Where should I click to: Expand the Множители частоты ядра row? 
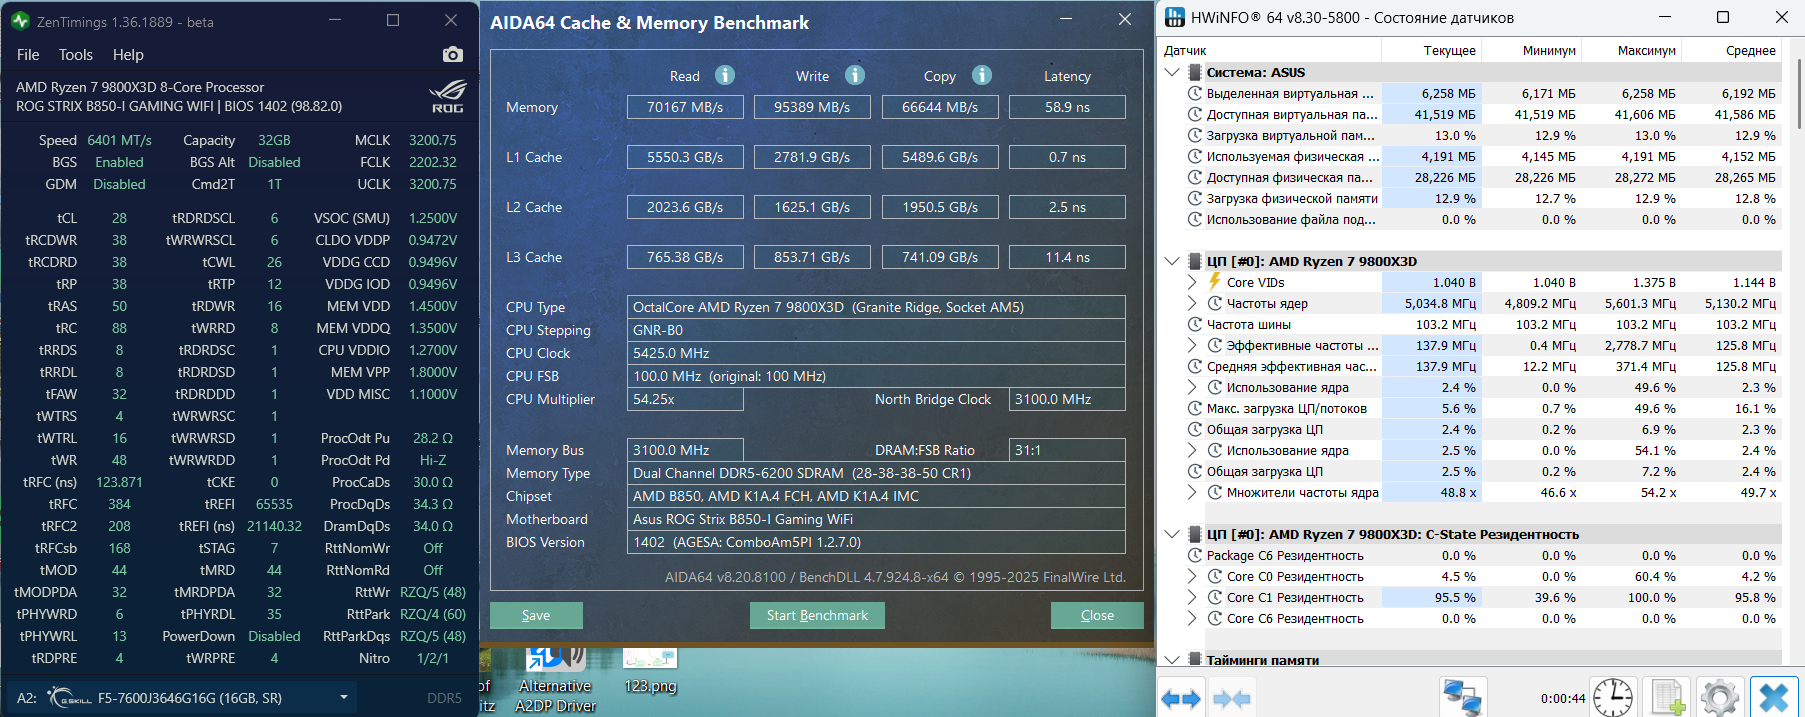[1192, 492]
